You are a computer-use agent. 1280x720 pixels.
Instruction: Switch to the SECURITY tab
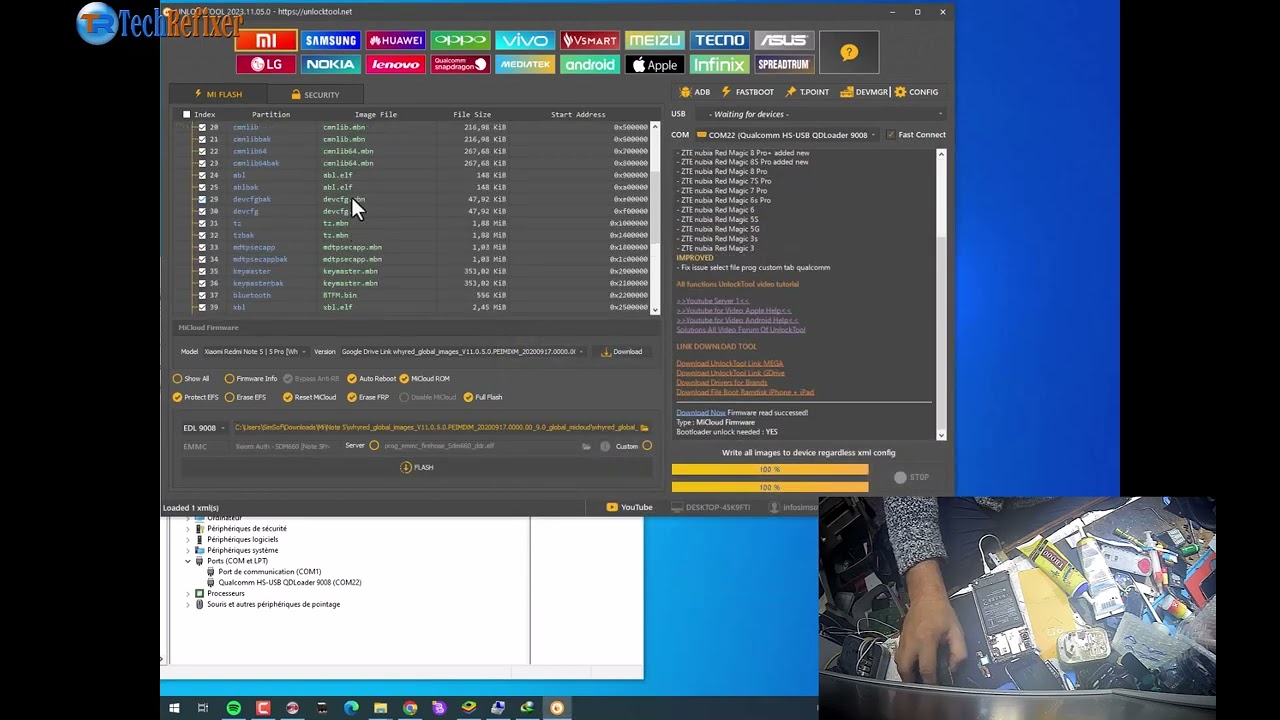(x=315, y=94)
